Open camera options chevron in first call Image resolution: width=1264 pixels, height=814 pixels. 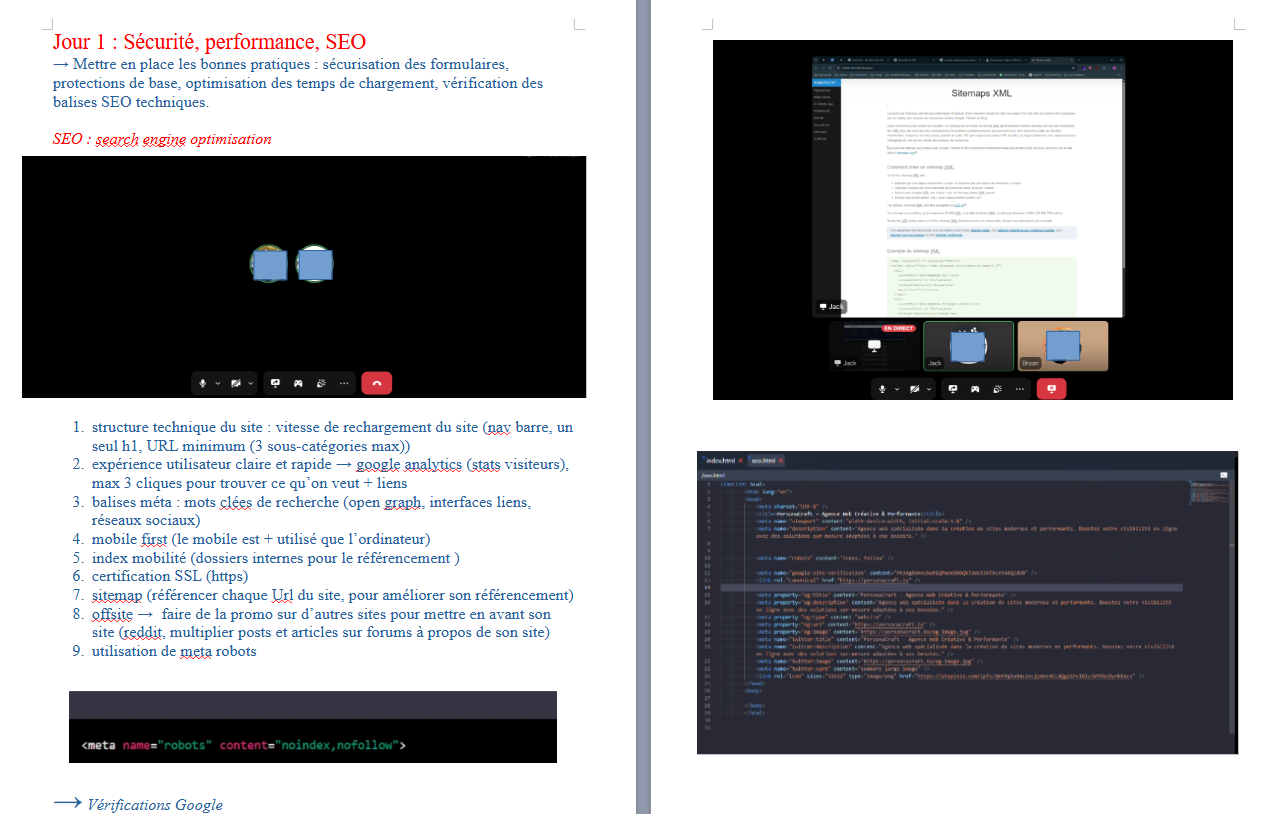pyautogui.click(x=250, y=383)
